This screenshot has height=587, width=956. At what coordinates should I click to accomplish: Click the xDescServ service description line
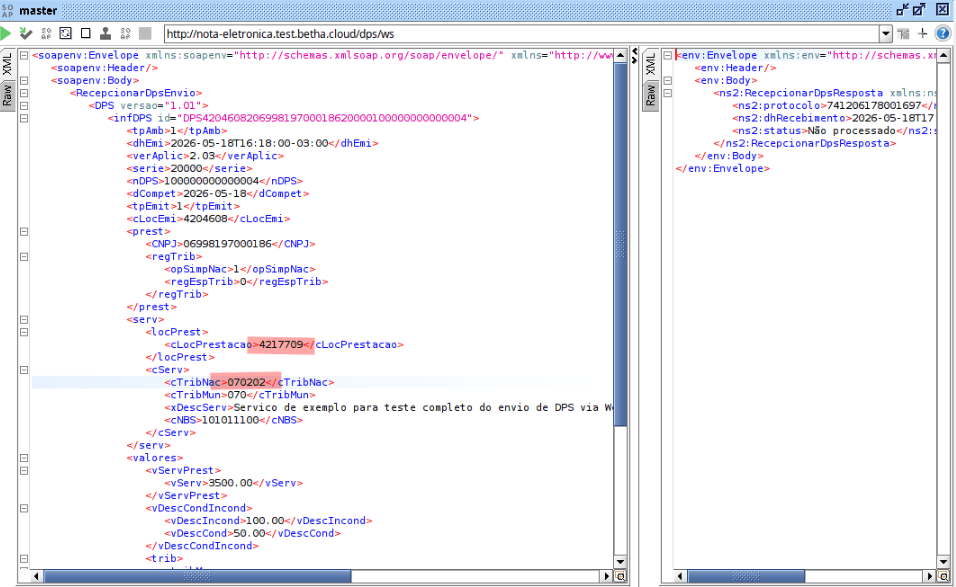tap(388, 407)
